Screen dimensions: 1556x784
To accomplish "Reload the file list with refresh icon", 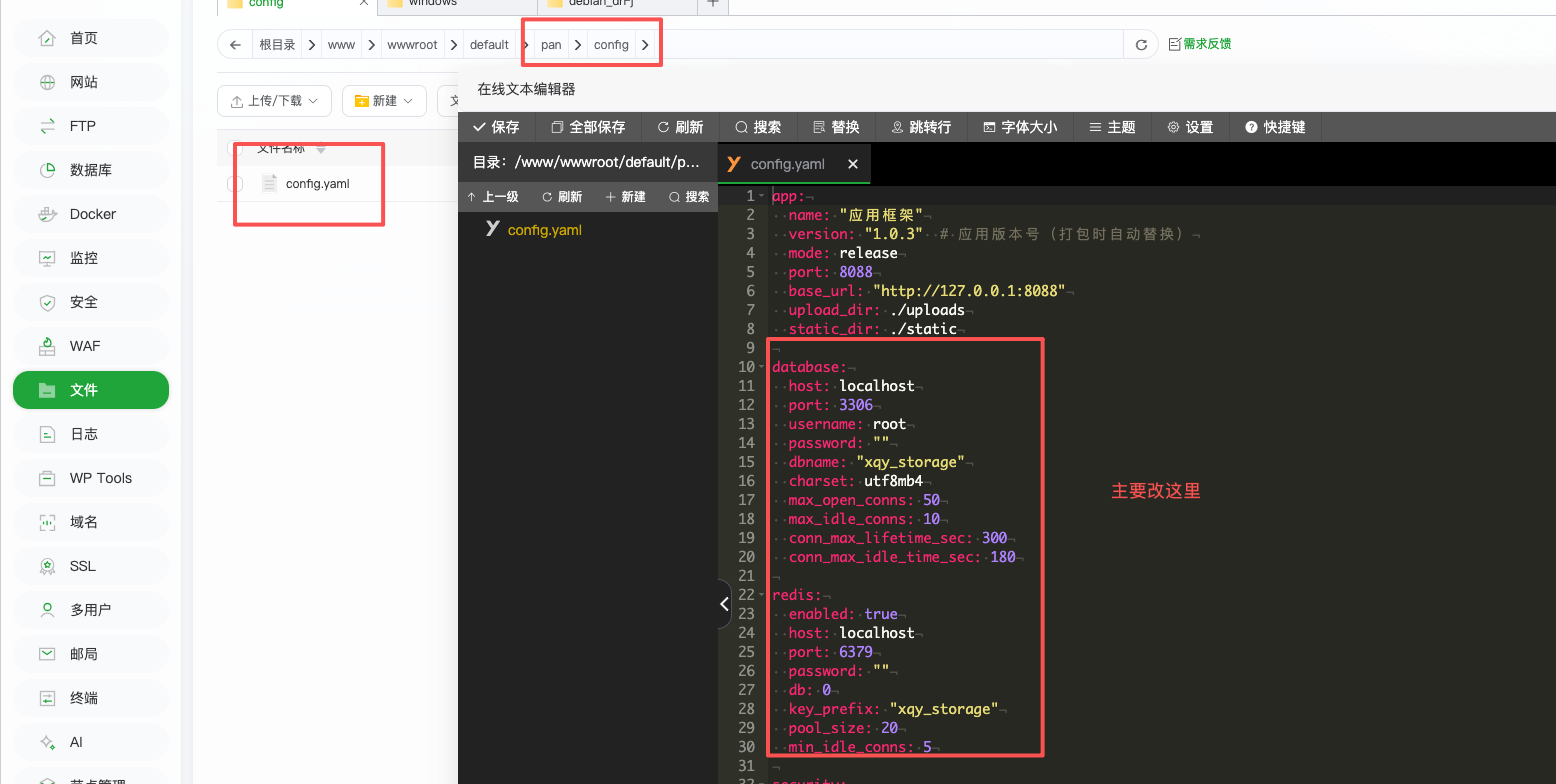I will pos(1140,45).
